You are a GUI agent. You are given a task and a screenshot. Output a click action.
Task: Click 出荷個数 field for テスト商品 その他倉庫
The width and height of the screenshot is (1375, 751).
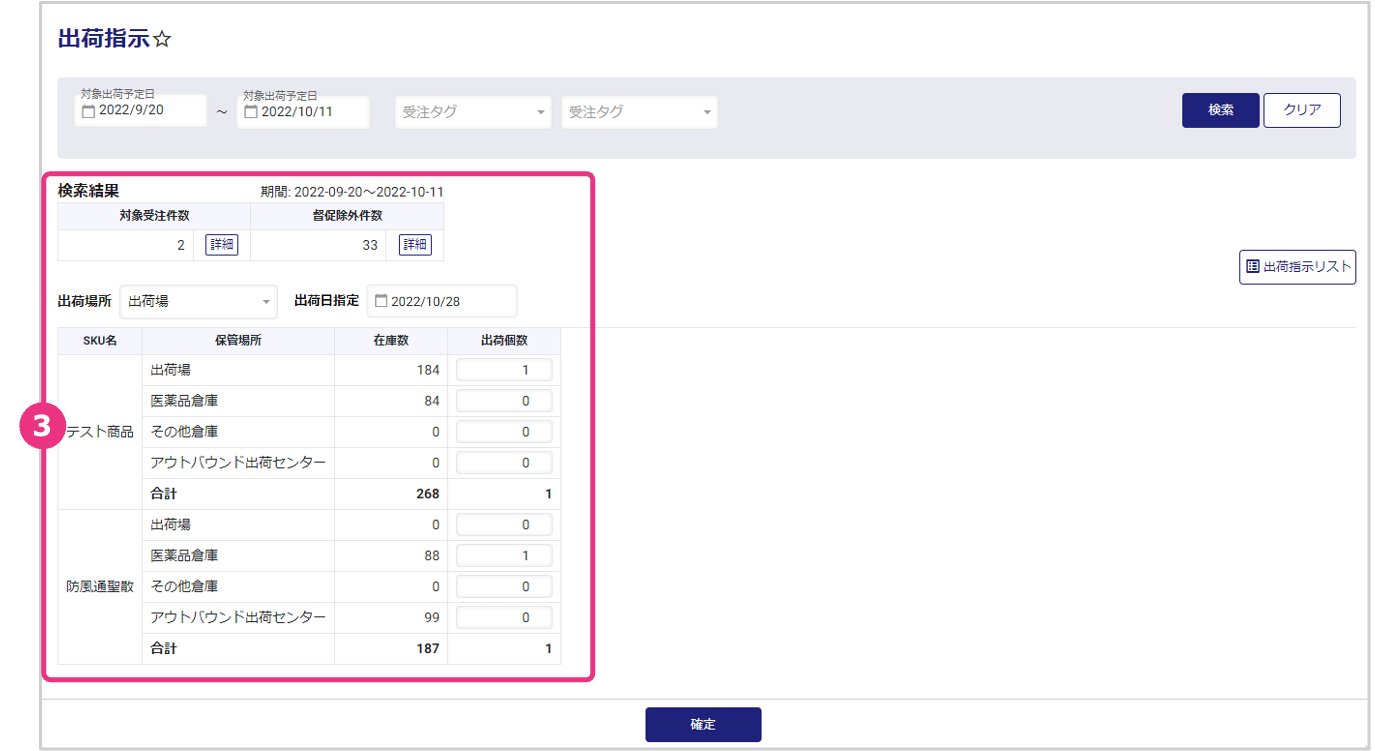[x=504, y=432]
